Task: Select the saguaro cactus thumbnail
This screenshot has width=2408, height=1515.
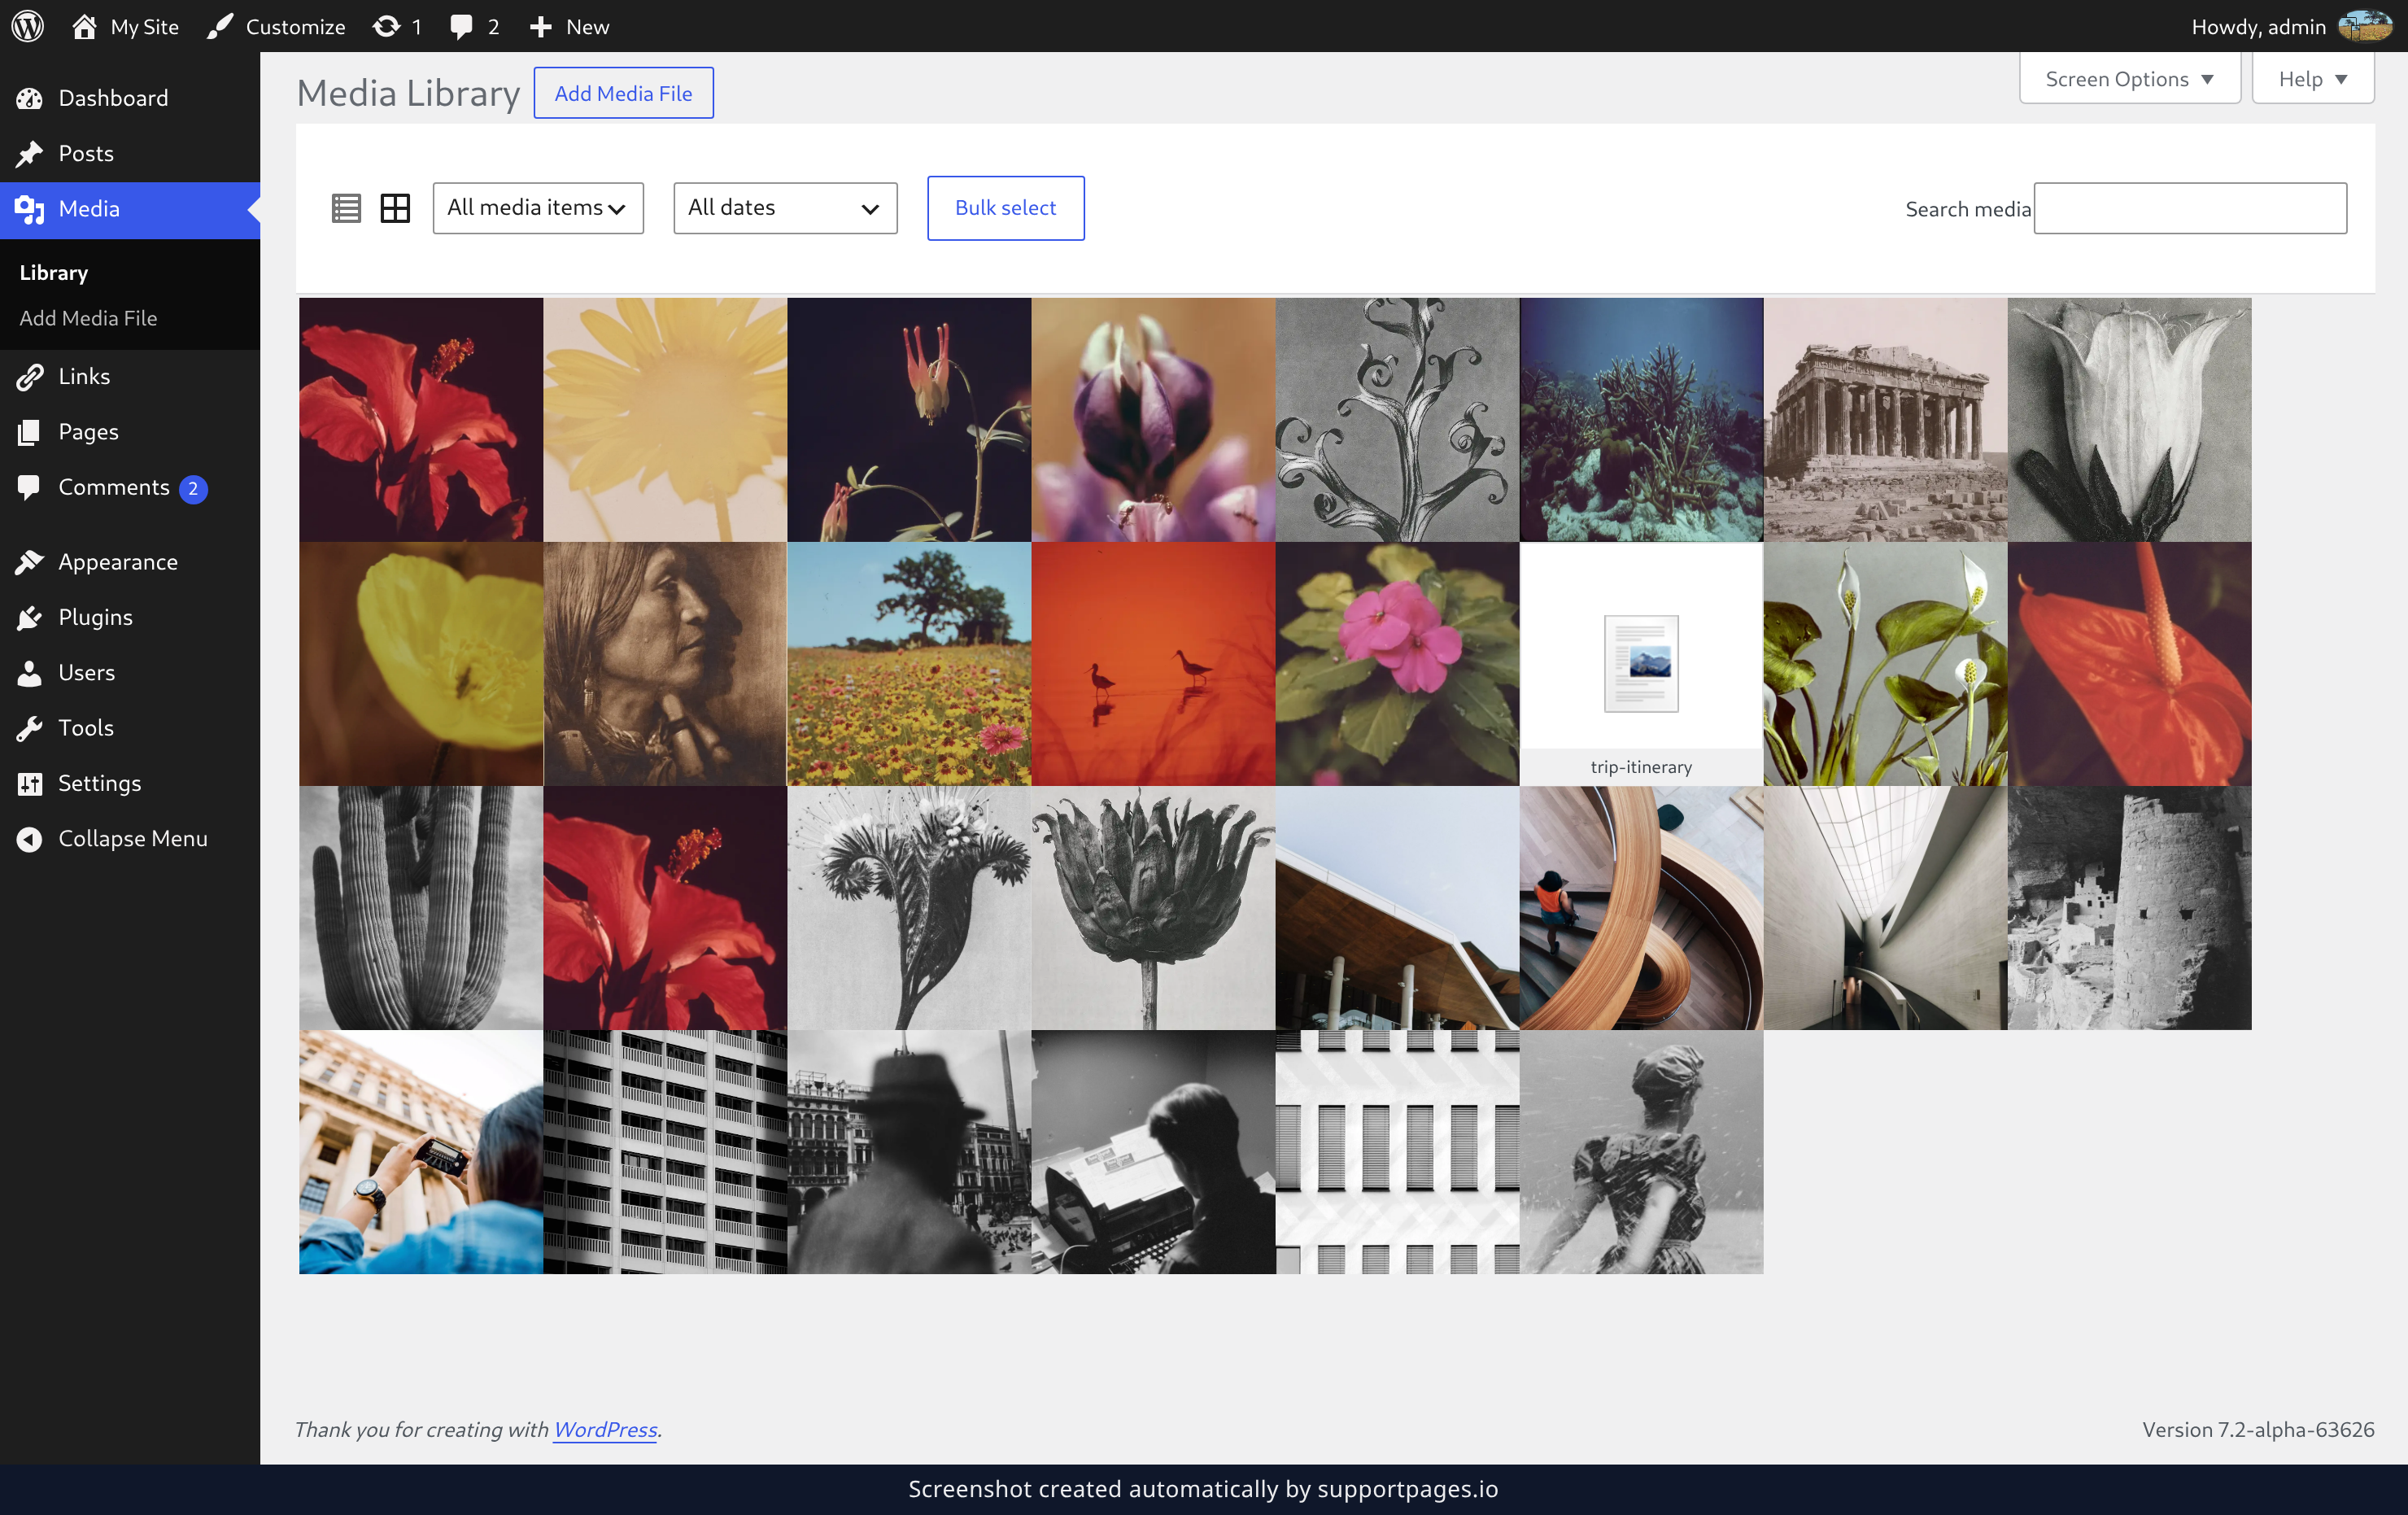Action: click(421, 908)
